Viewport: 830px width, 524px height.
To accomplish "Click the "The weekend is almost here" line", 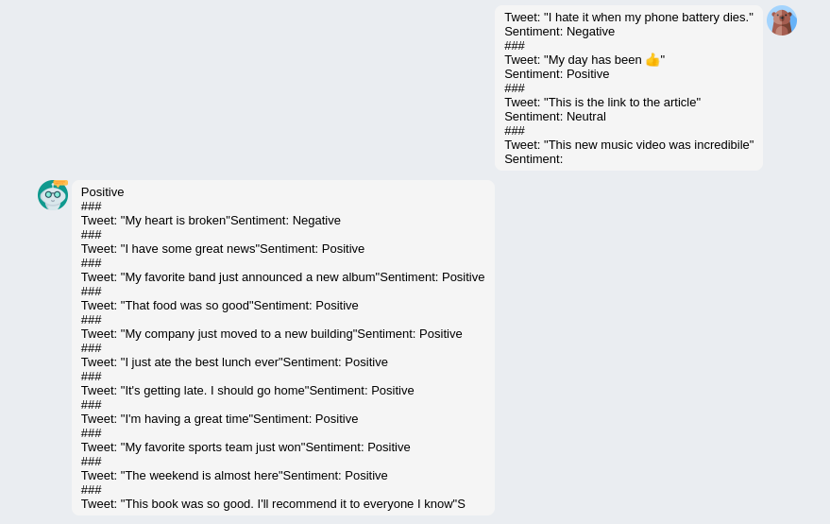I will point(234,476).
